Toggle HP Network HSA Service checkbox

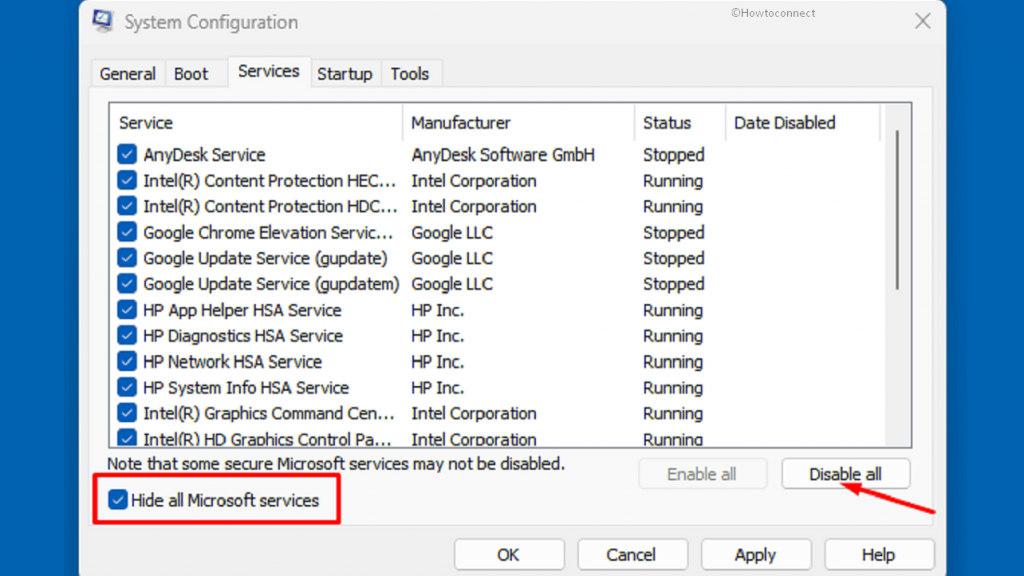click(x=127, y=362)
